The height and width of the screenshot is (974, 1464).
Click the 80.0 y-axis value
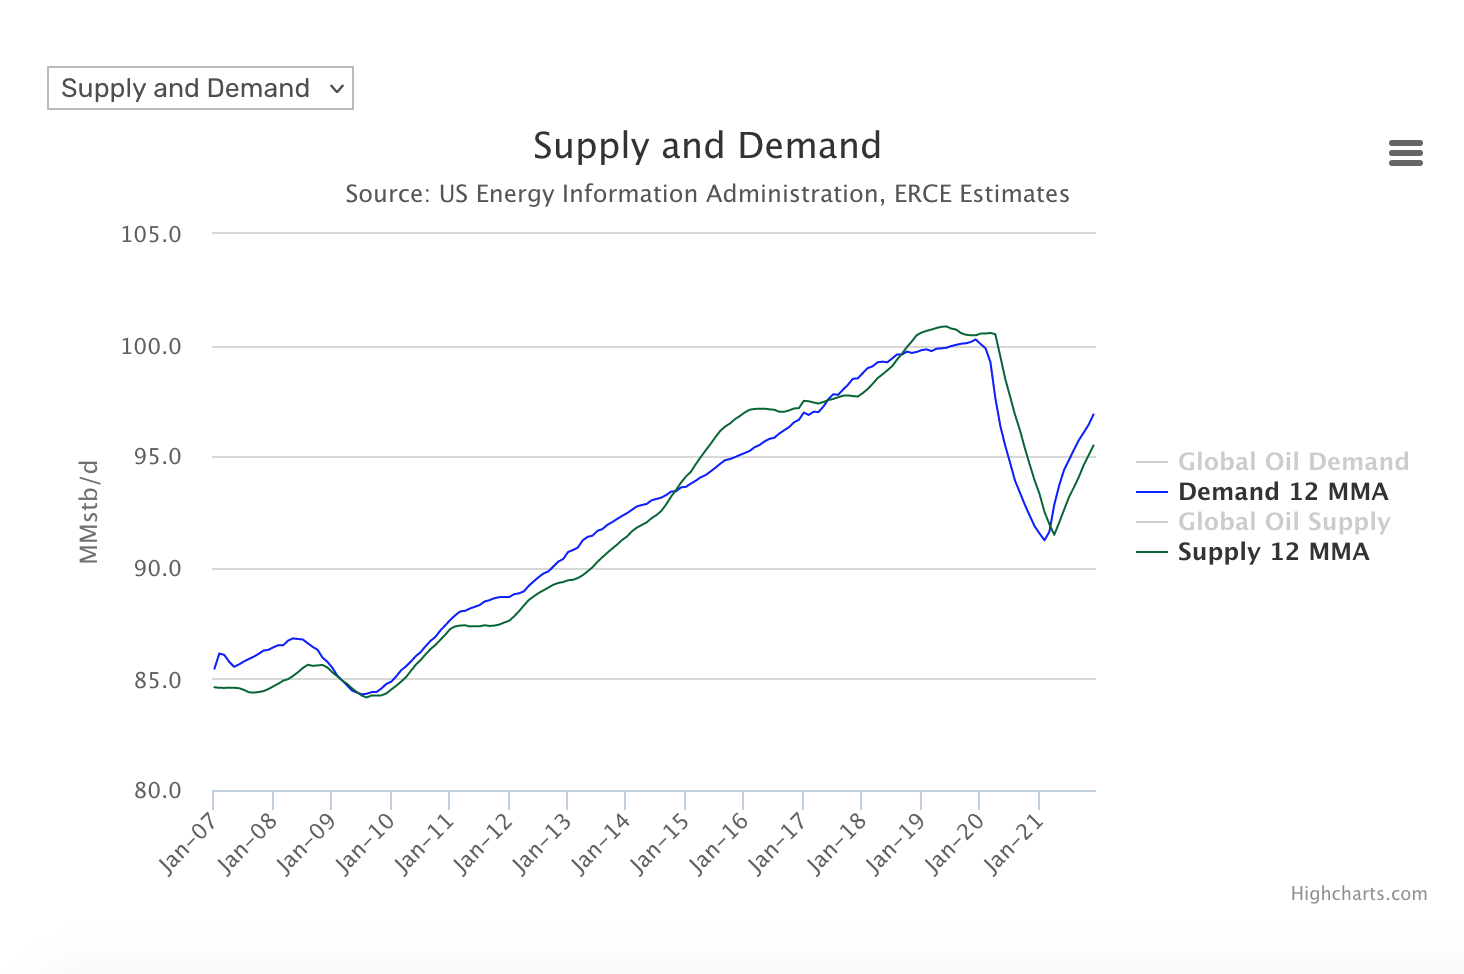(158, 791)
